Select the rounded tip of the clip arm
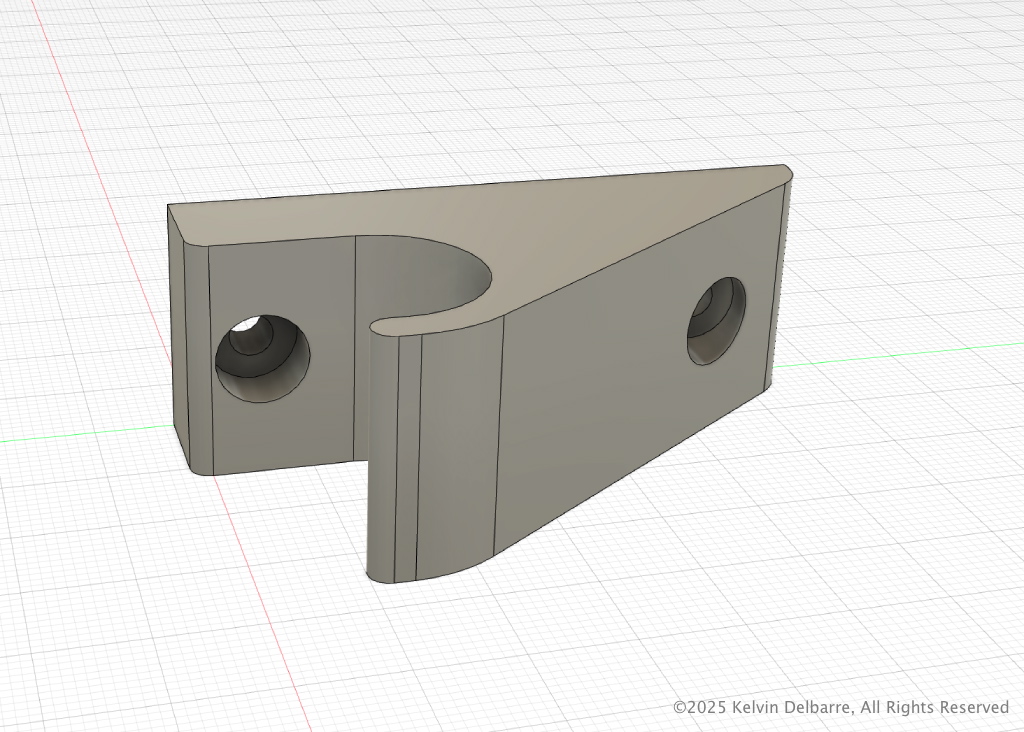 [384, 450]
